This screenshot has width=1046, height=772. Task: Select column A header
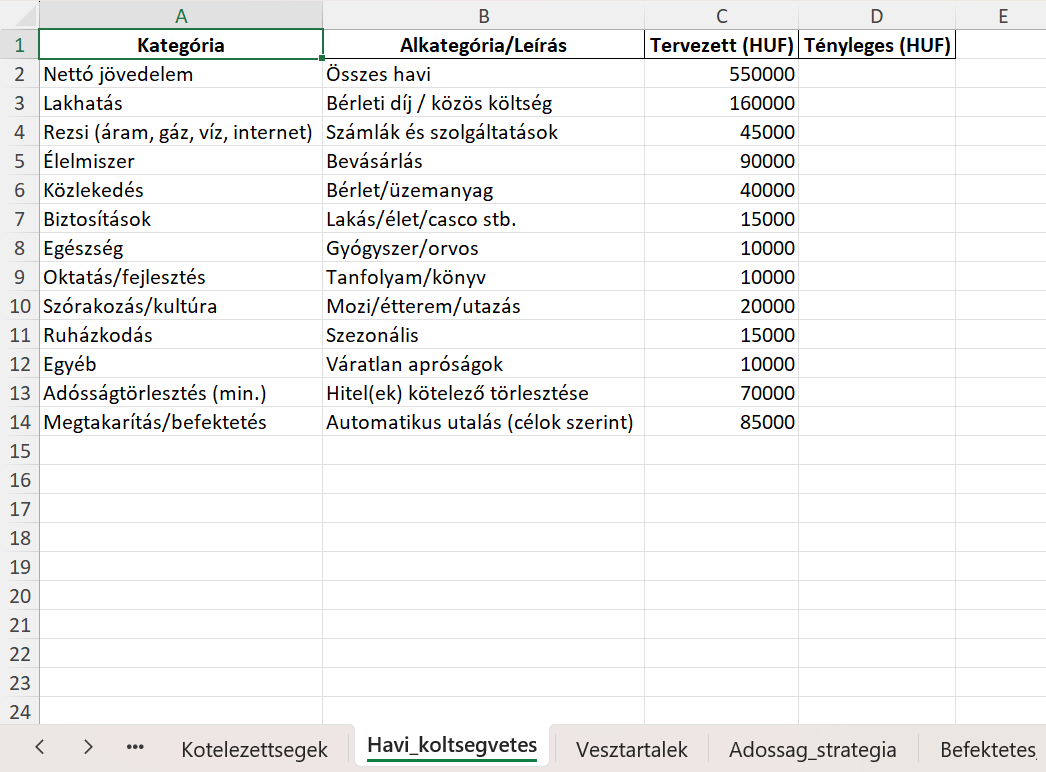tap(180, 15)
